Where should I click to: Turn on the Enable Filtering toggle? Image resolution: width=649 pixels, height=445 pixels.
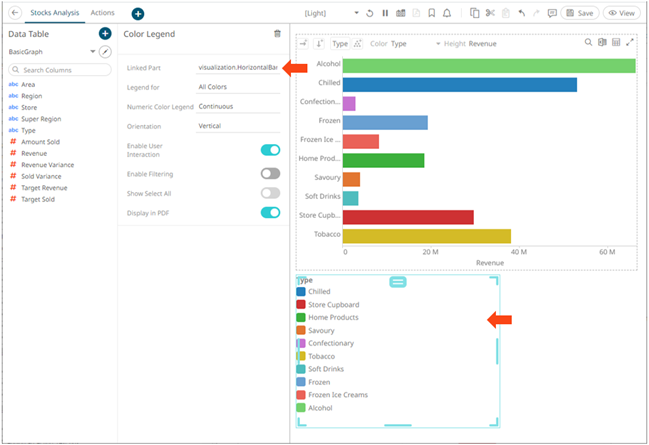(270, 173)
